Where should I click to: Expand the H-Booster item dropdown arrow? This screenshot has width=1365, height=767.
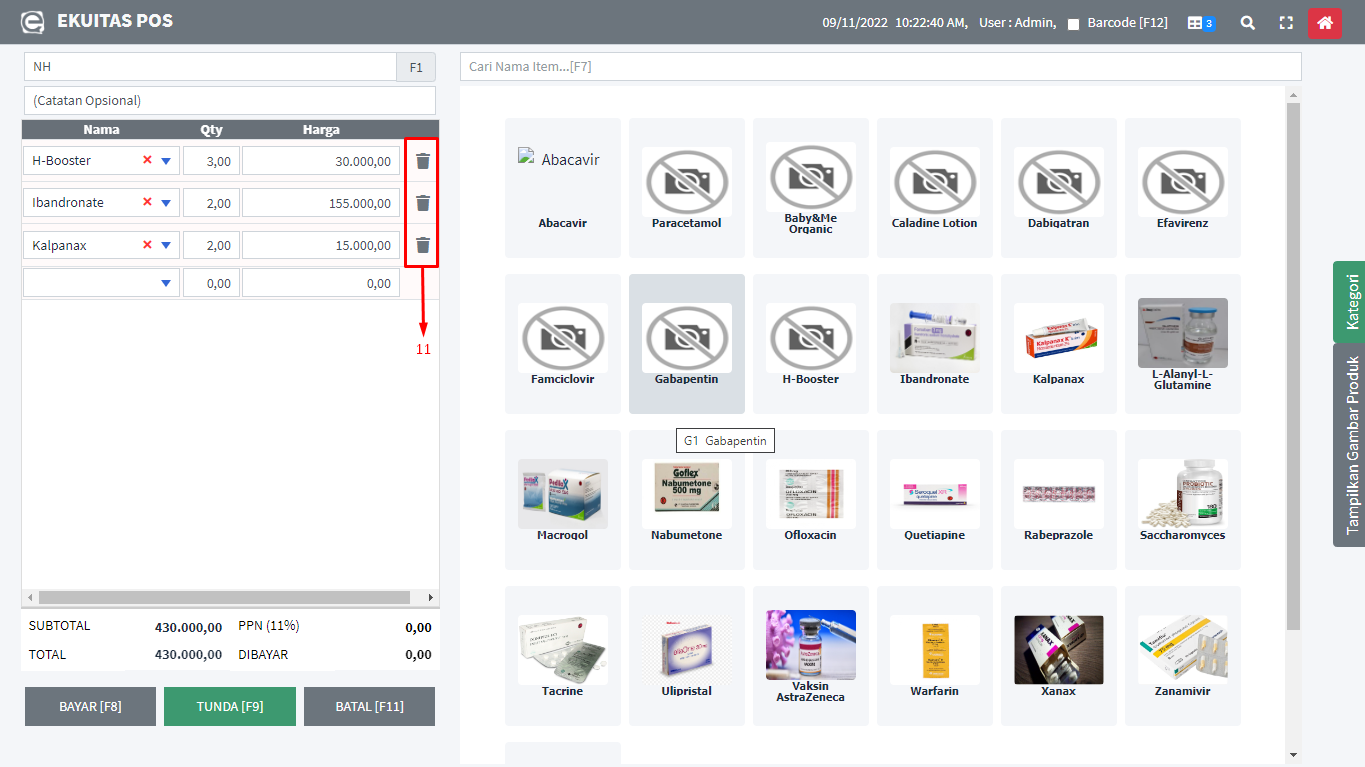(166, 161)
